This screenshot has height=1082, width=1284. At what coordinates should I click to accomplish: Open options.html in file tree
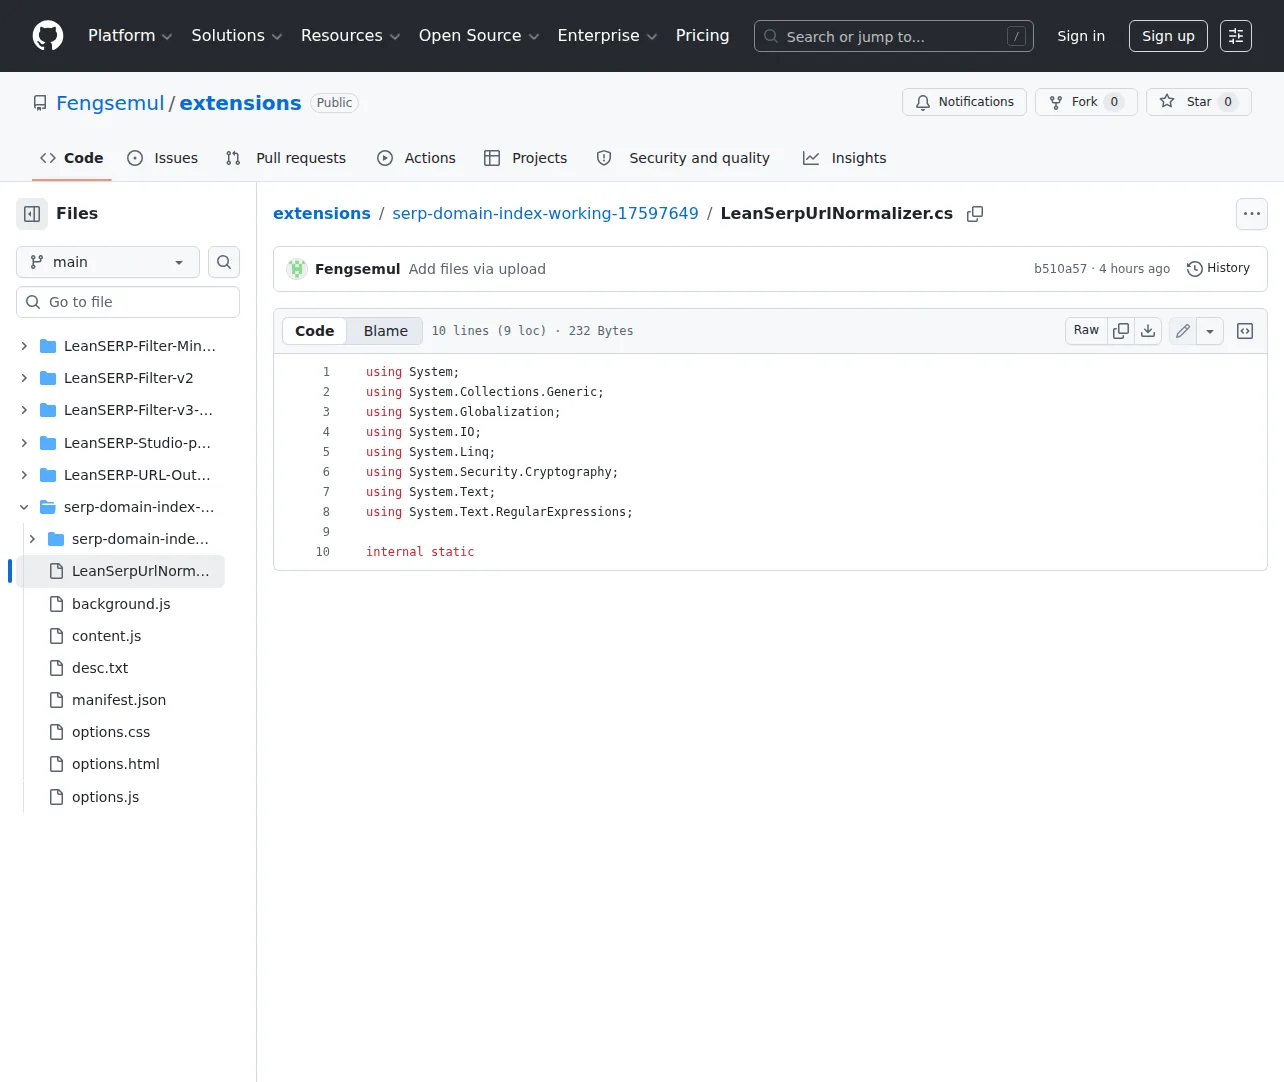click(116, 764)
